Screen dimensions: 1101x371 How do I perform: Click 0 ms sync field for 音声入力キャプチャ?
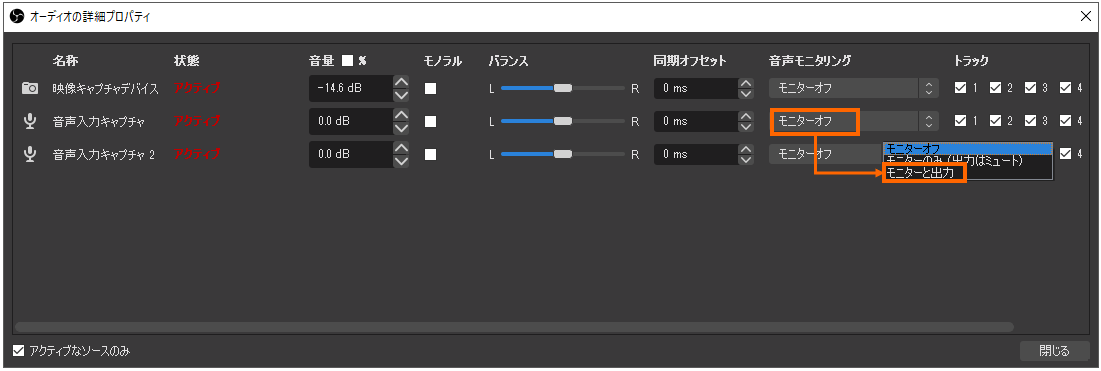[x=696, y=121]
